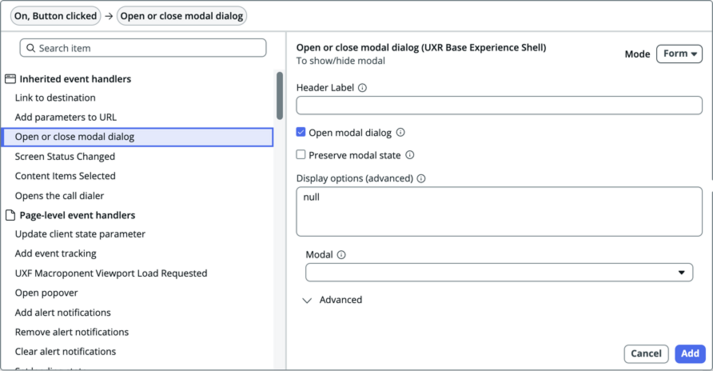Click the Inherited event handlers section icon

10,79
